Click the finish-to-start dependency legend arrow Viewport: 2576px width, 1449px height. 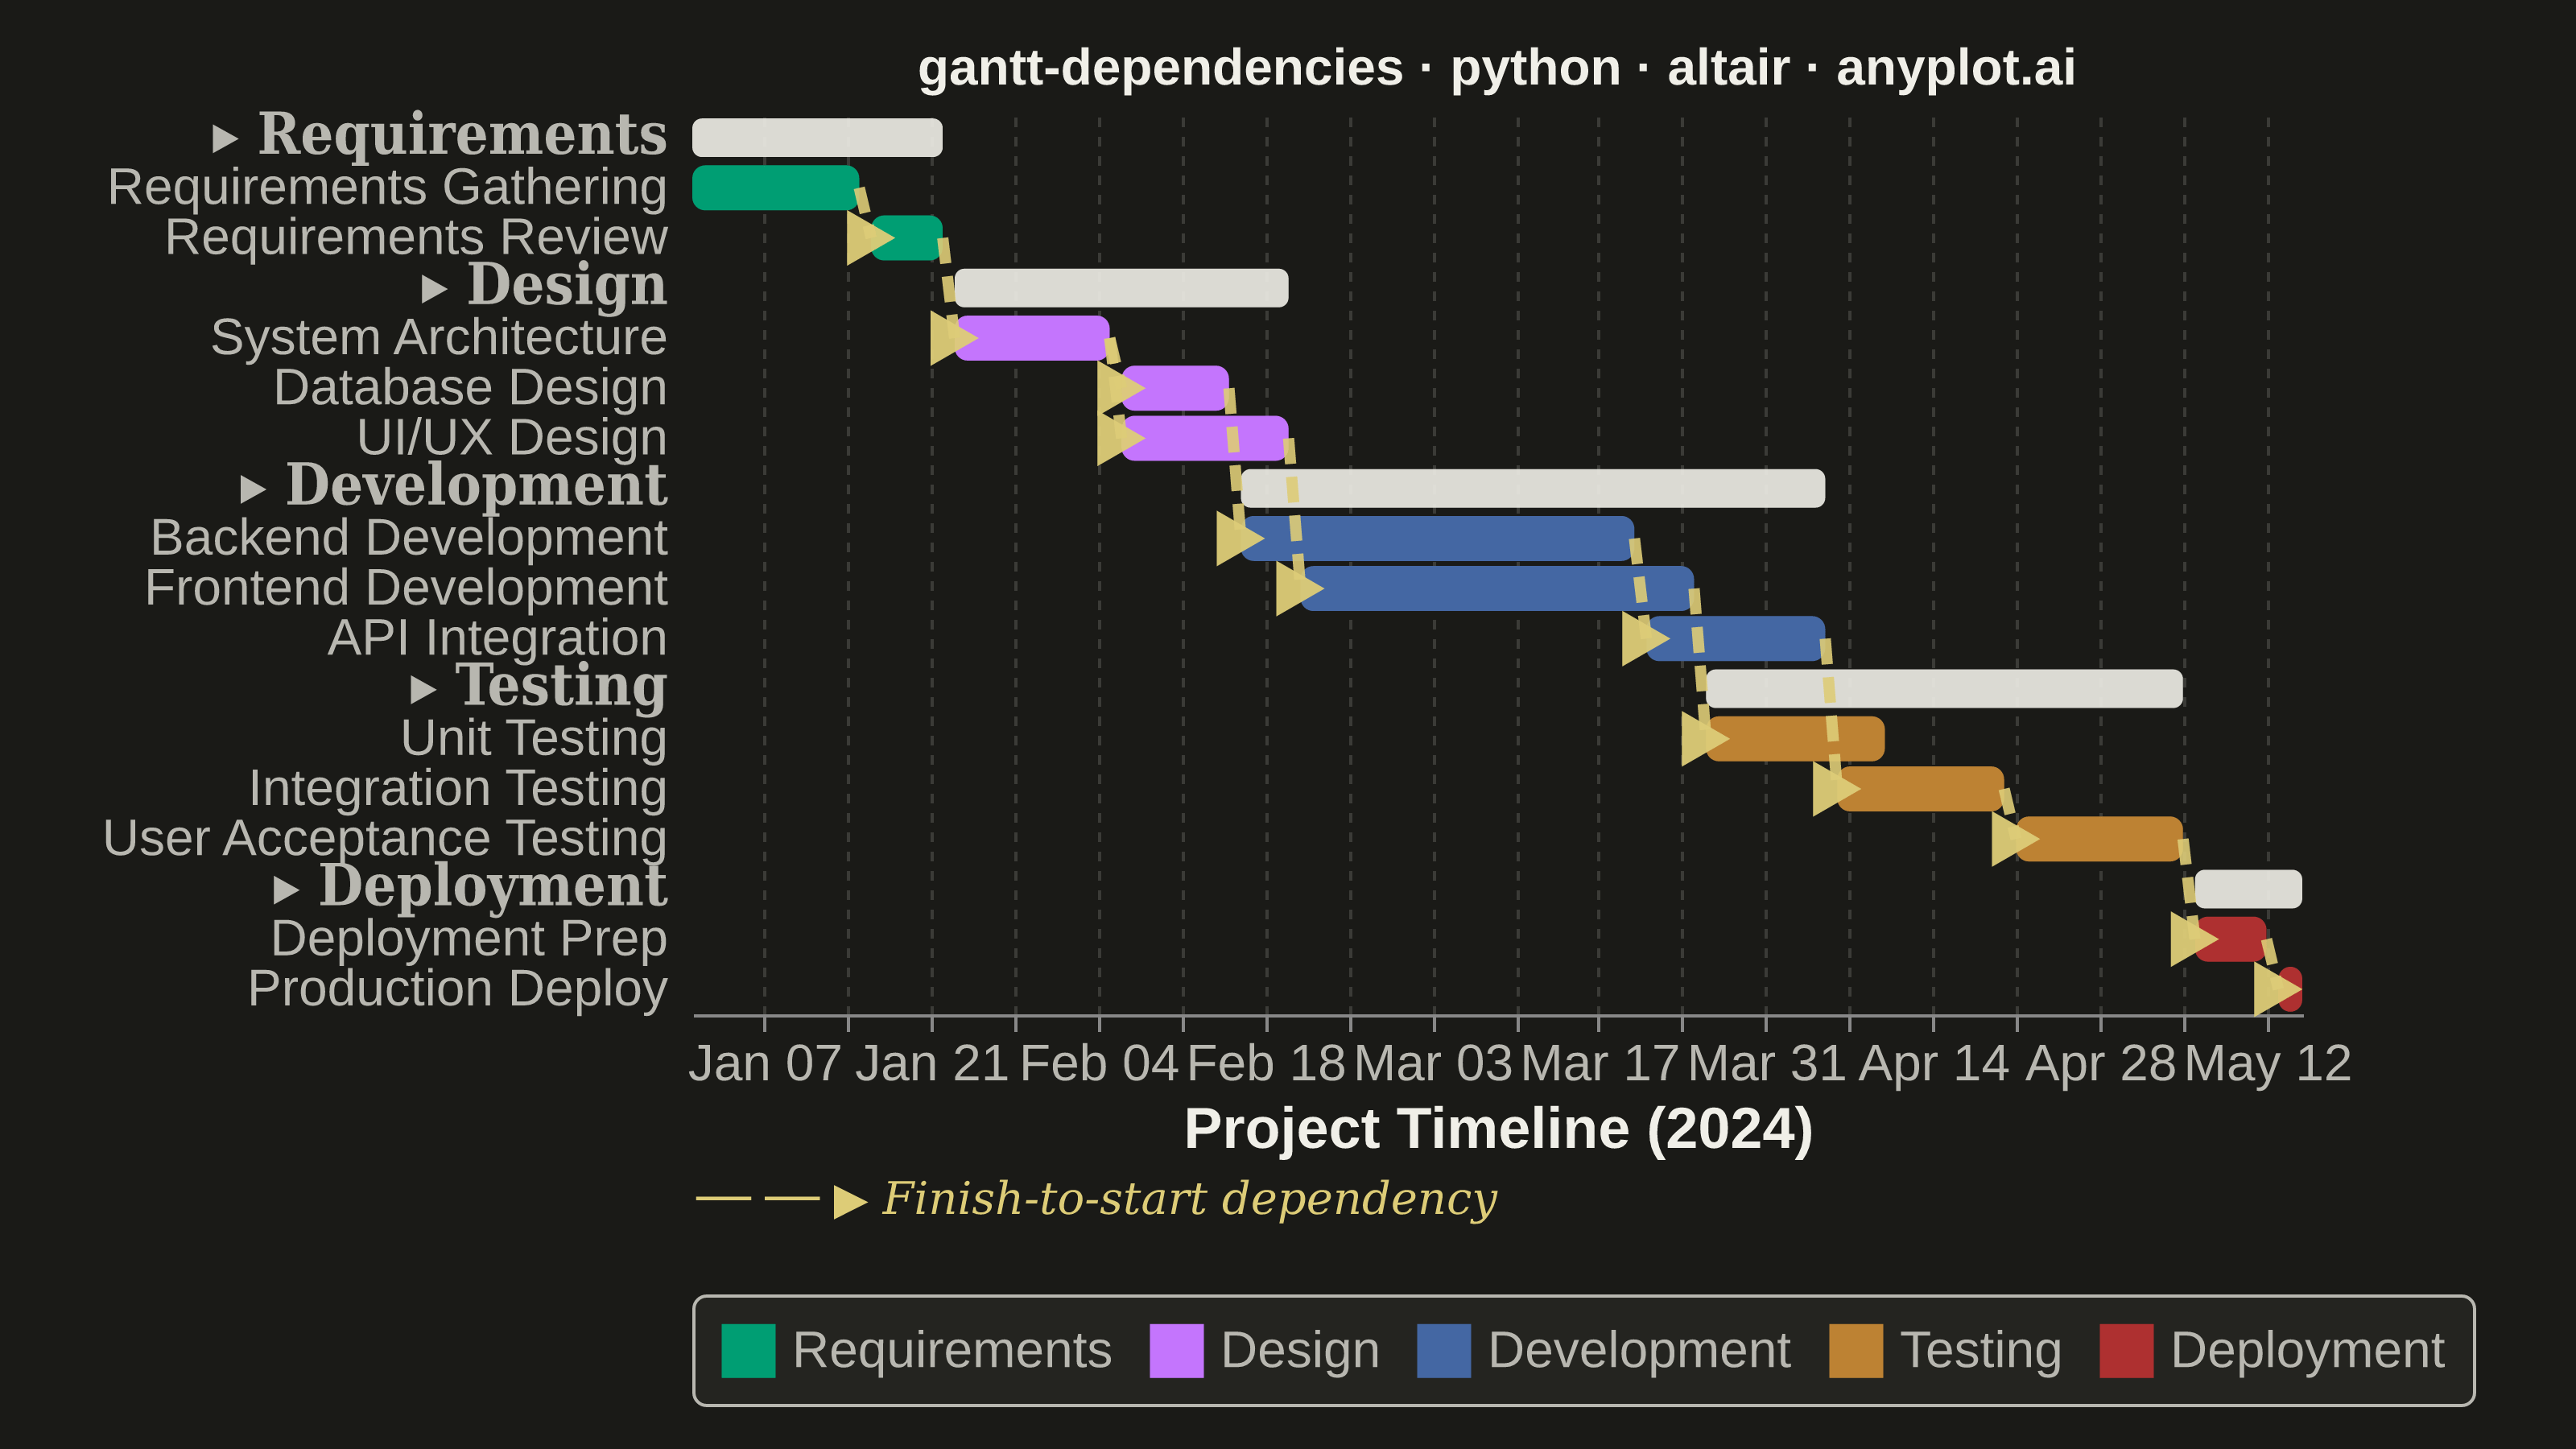tap(850, 1201)
